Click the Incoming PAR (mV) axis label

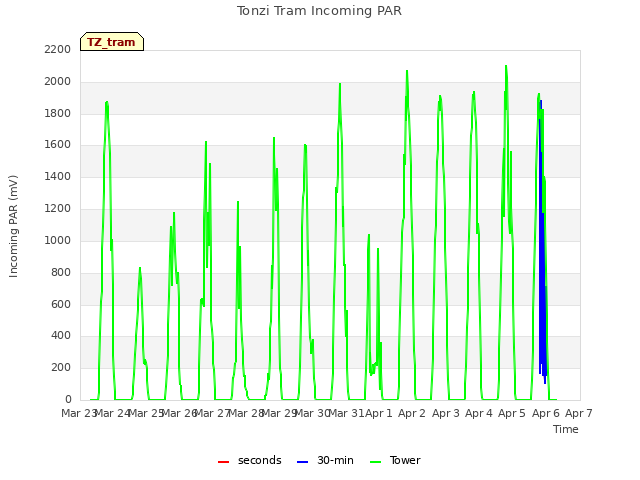tap(13, 227)
